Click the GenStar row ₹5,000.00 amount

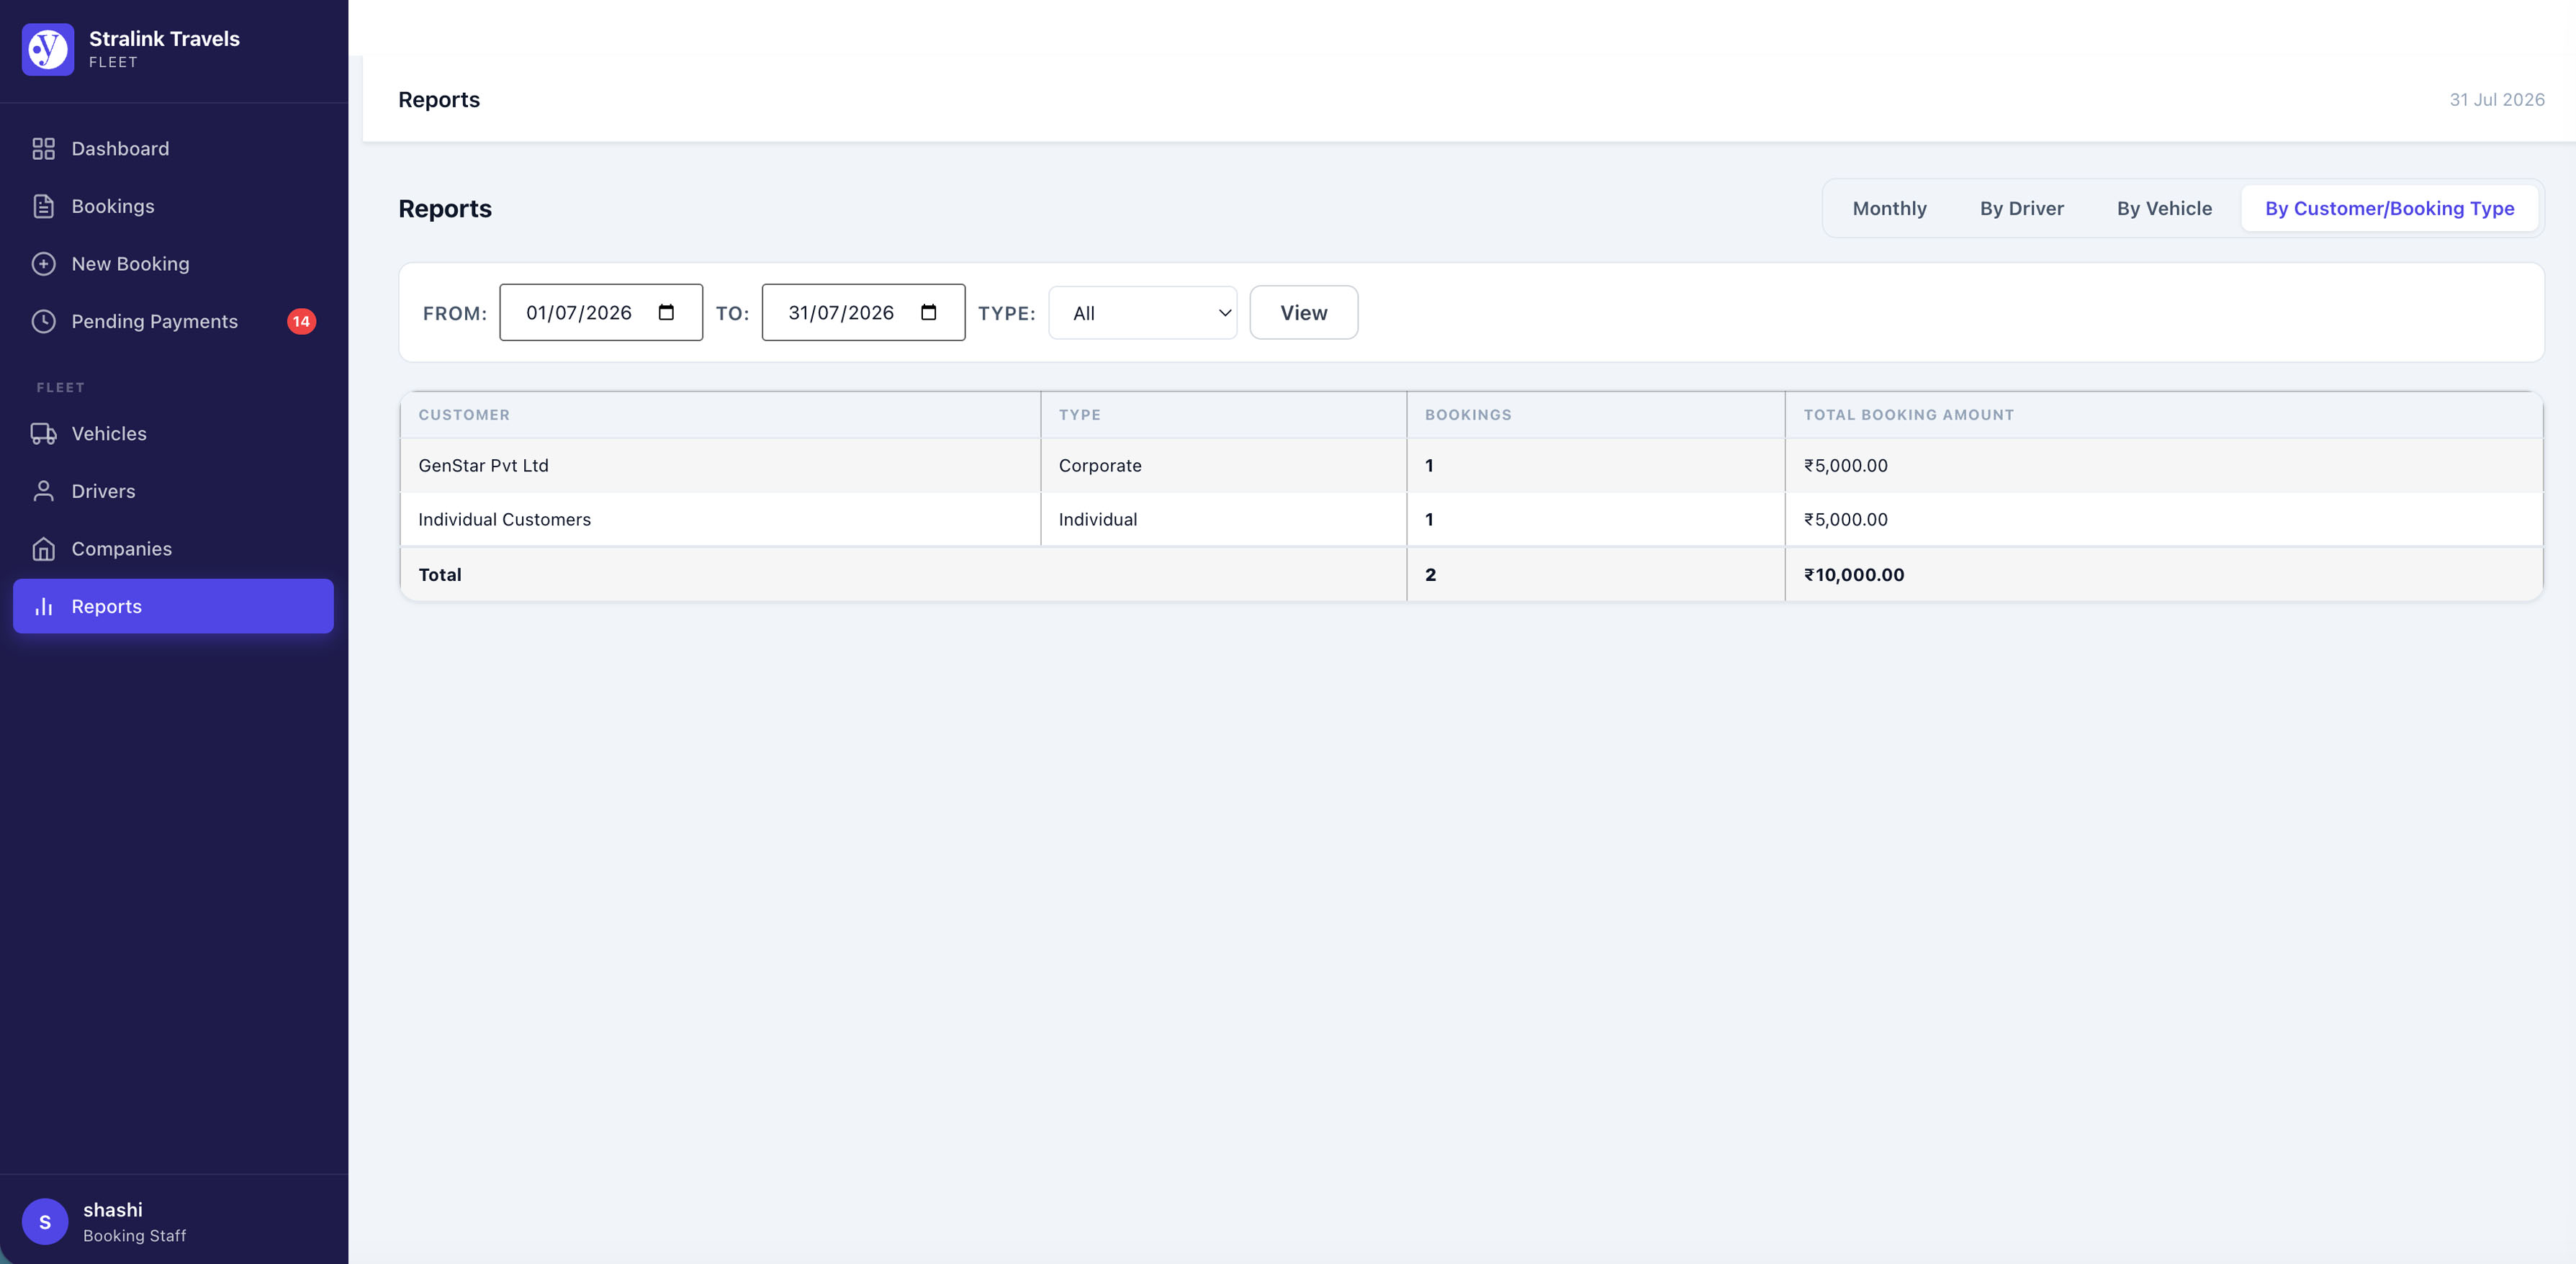1846,466
